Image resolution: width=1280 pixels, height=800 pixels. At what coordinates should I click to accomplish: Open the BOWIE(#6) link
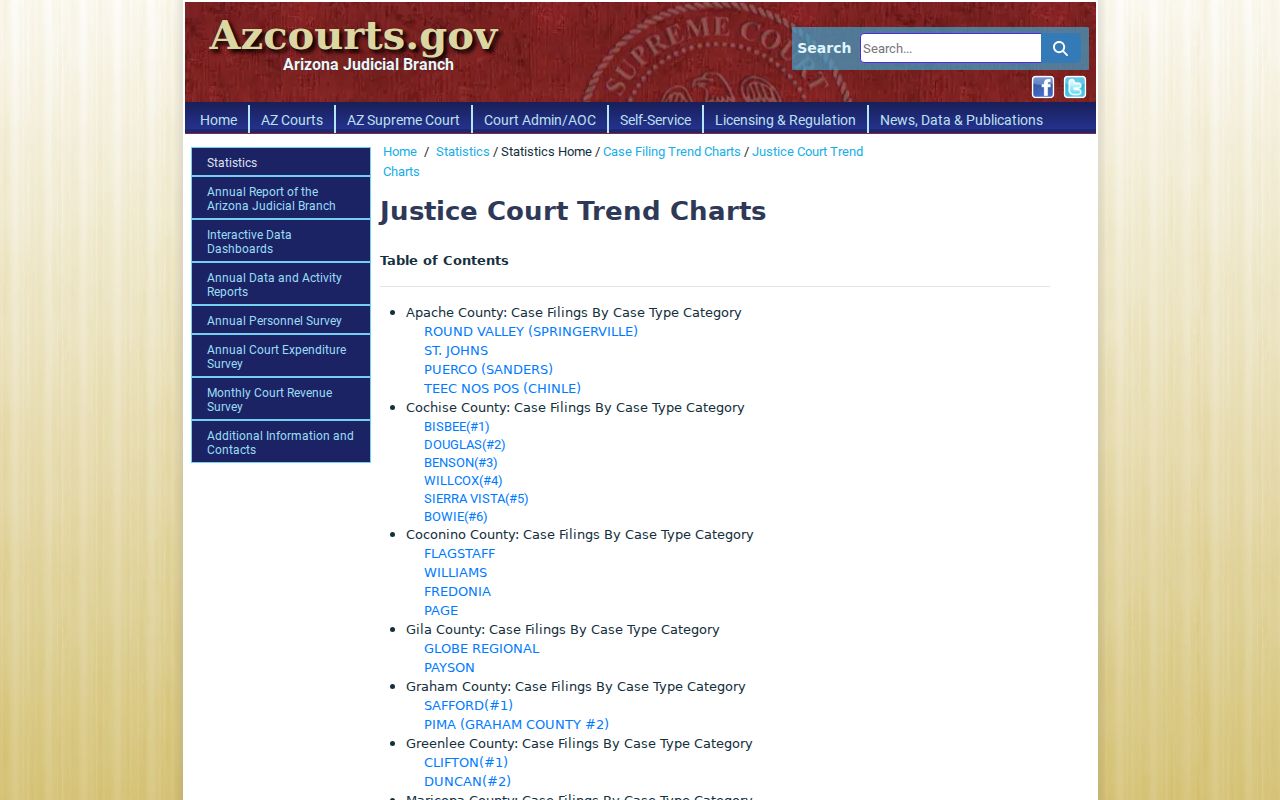pyautogui.click(x=456, y=516)
